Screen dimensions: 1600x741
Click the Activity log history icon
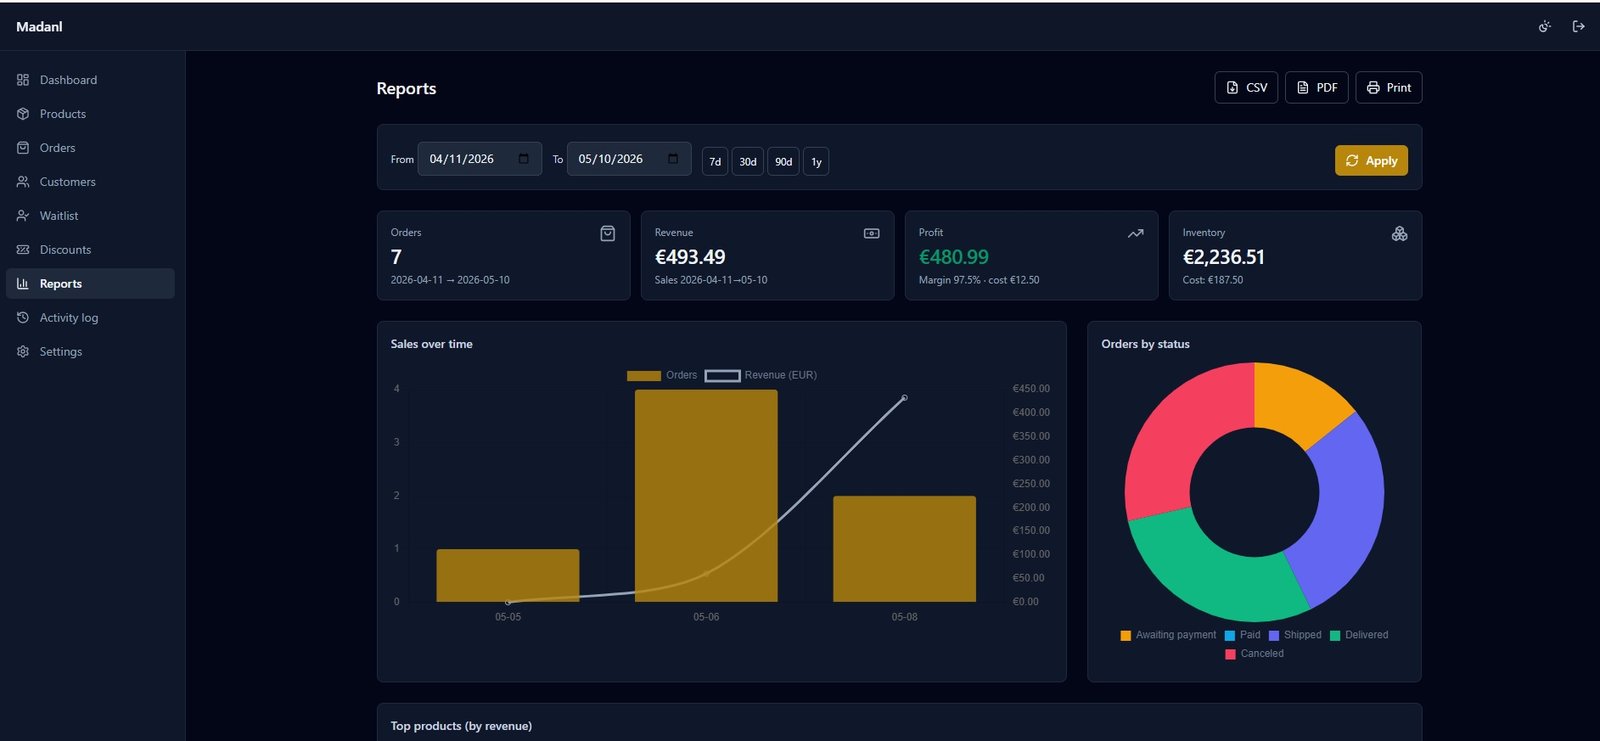click(23, 318)
